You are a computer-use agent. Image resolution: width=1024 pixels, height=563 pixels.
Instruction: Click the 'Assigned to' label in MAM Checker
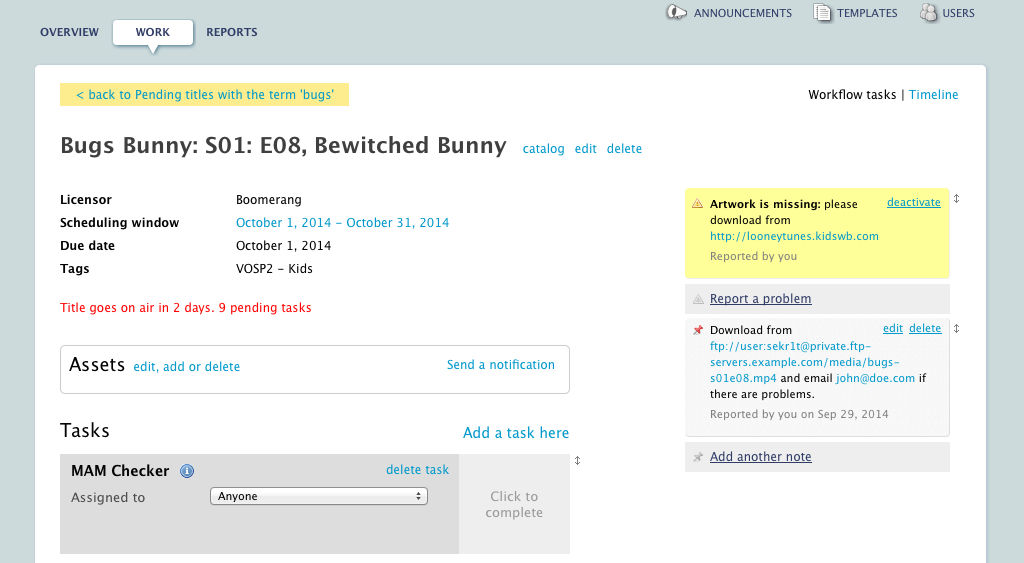108,498
